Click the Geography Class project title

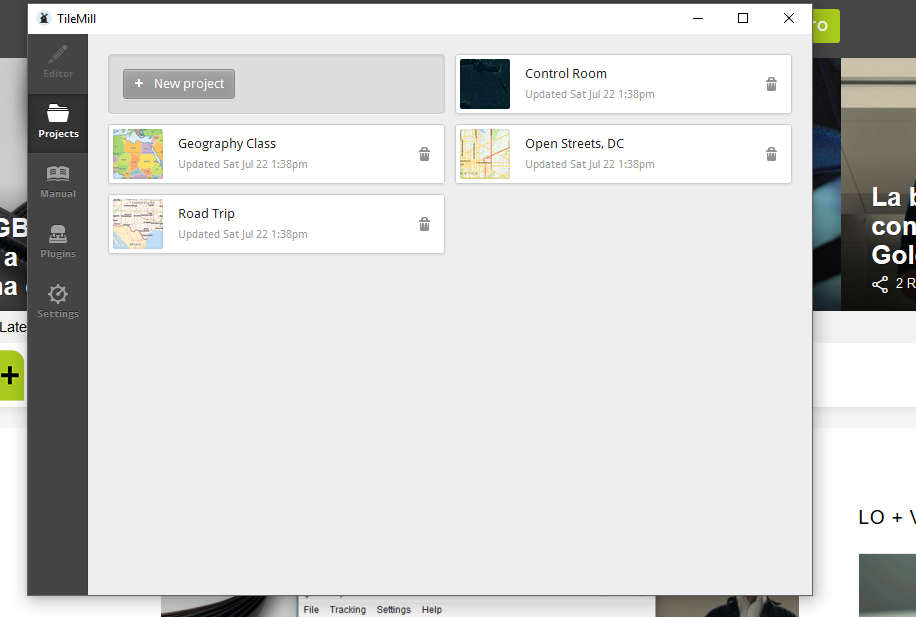click(x=227, y=144)
